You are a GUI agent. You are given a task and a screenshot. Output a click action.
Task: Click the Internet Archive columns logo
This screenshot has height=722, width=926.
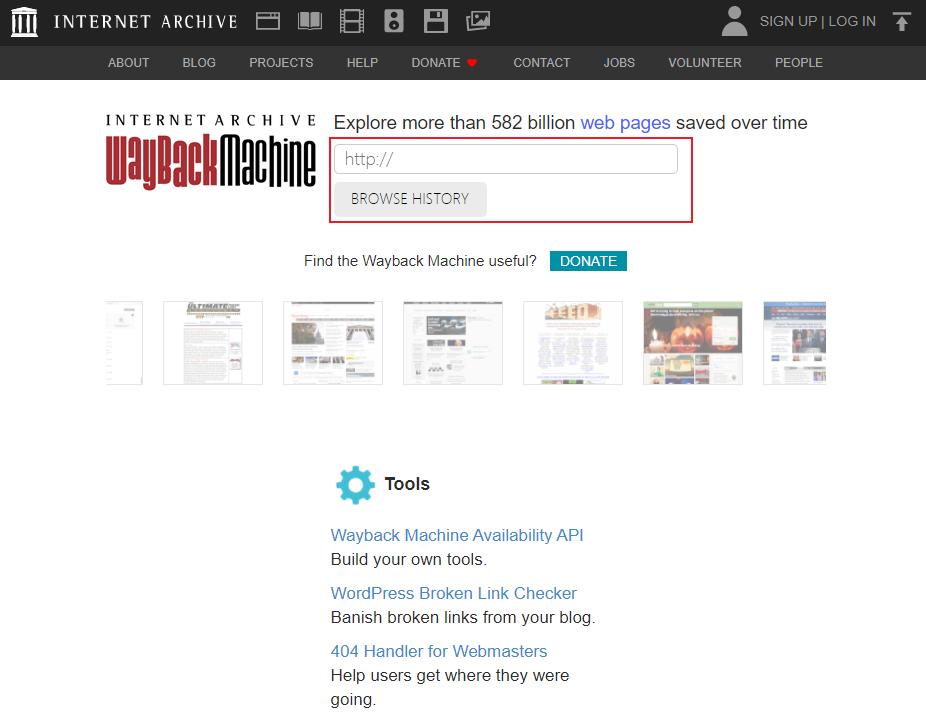coord(24,22)
